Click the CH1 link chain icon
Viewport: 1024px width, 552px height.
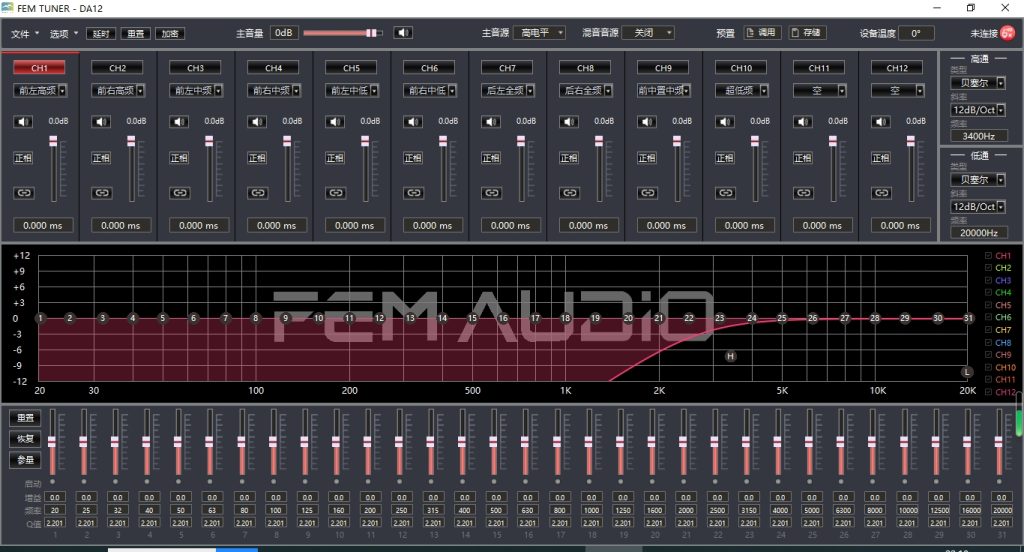pyautogui.click(x=24, y=193)
